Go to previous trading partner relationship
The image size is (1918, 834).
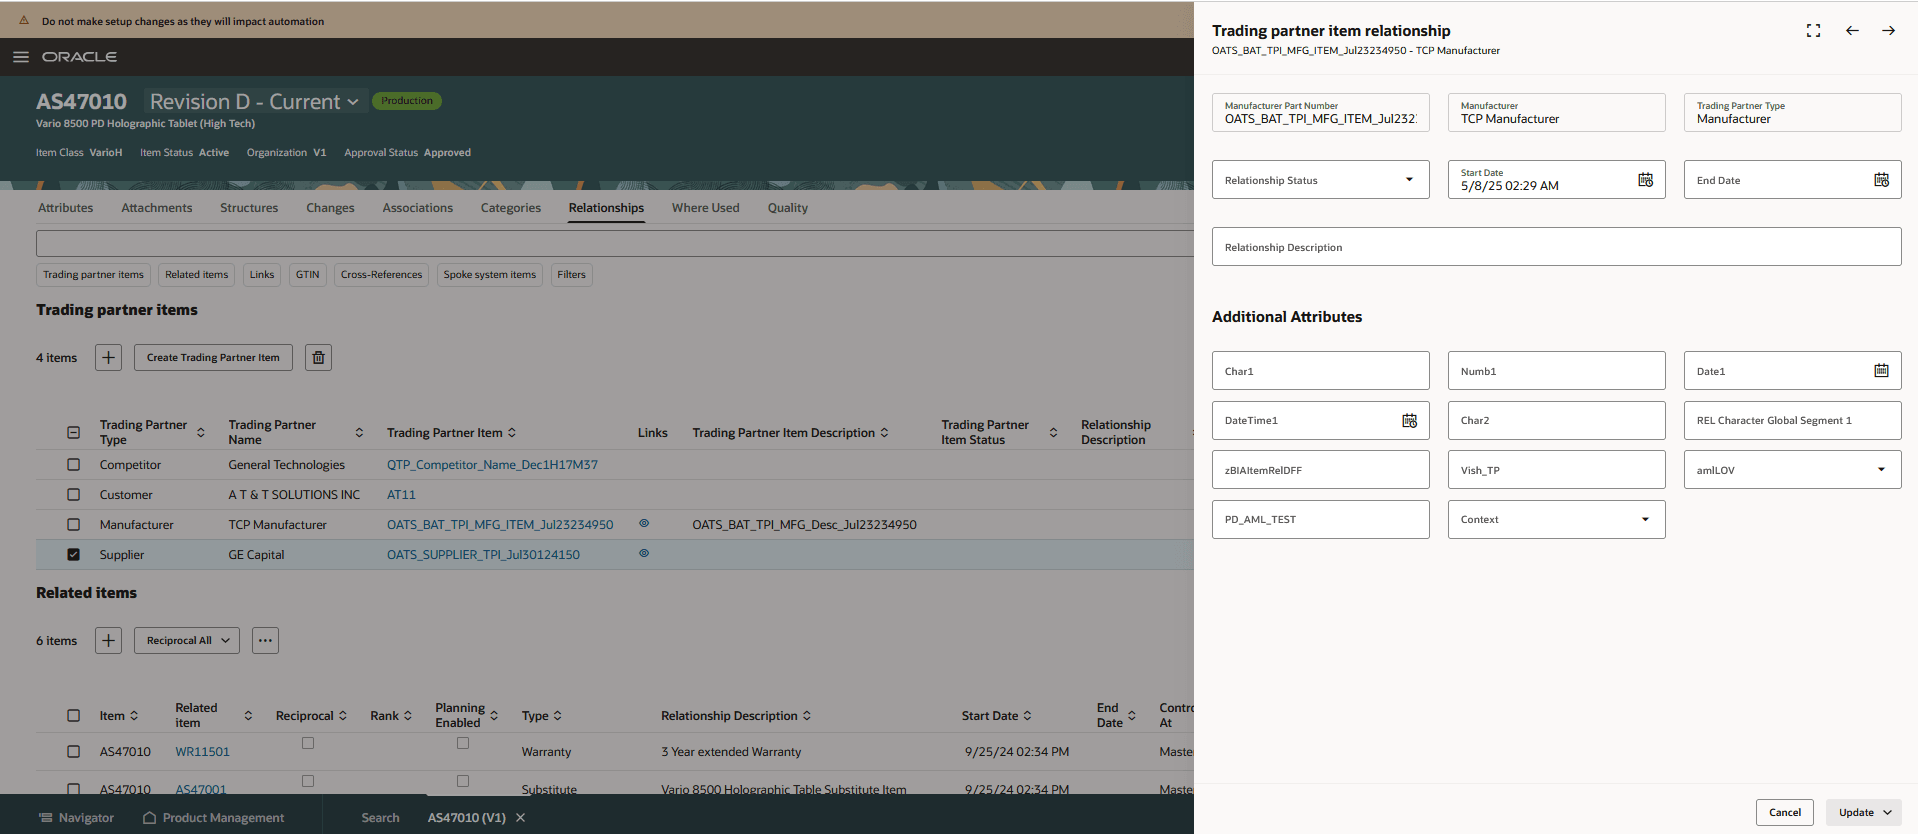pyautogui.click(x=1852, y=31)
